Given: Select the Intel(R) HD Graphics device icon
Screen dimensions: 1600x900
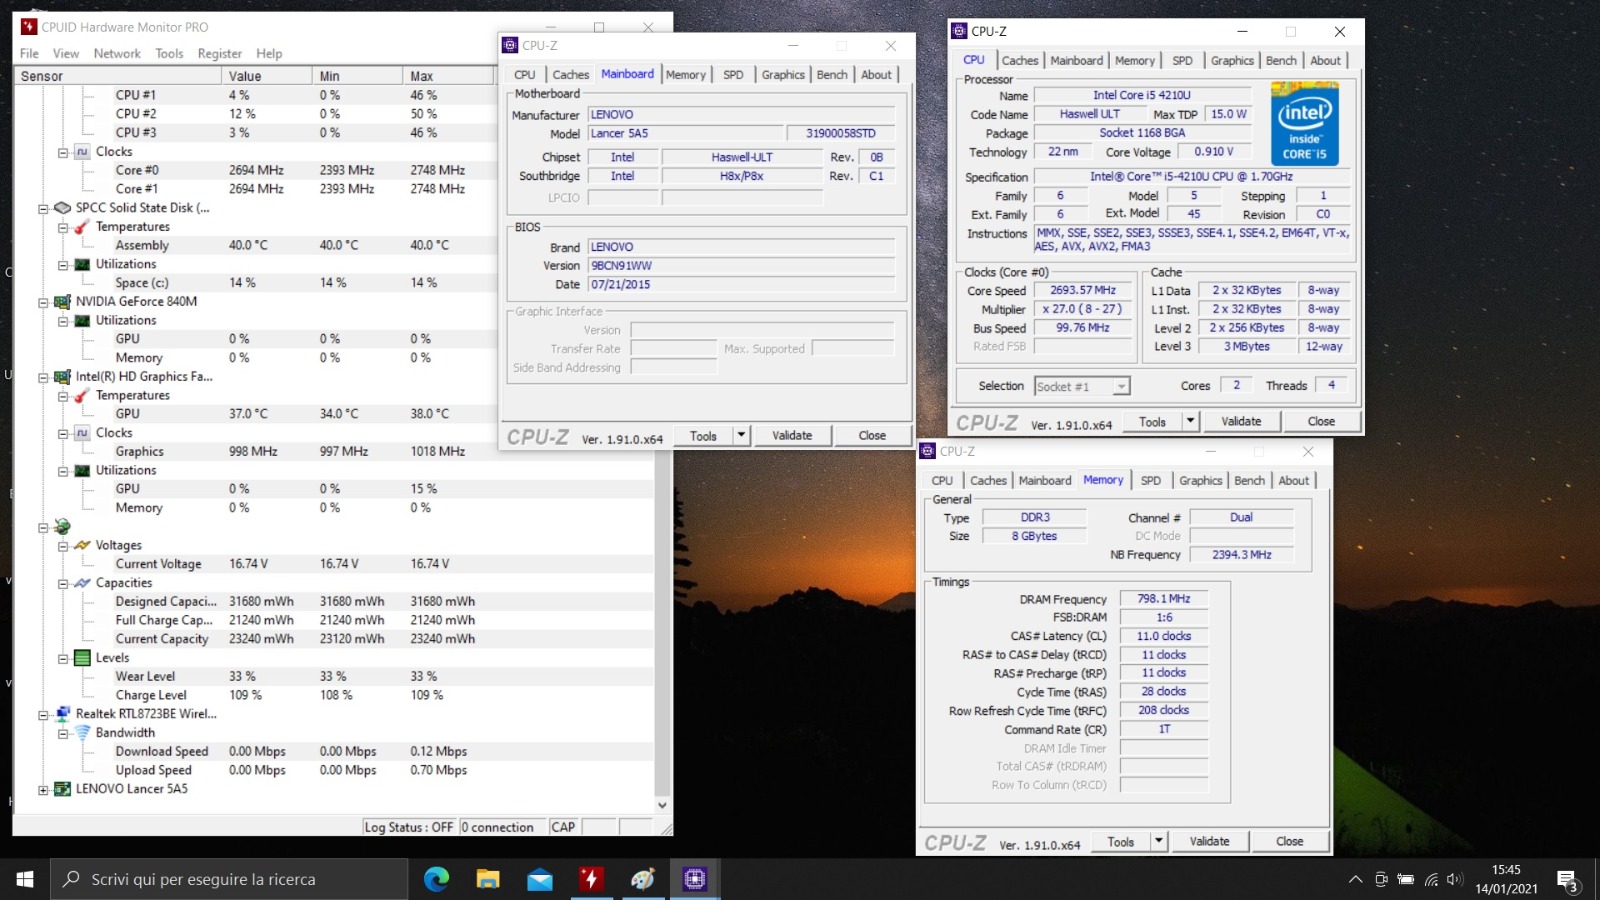Looking at the screenshot, I should click(x=62, y=377).
